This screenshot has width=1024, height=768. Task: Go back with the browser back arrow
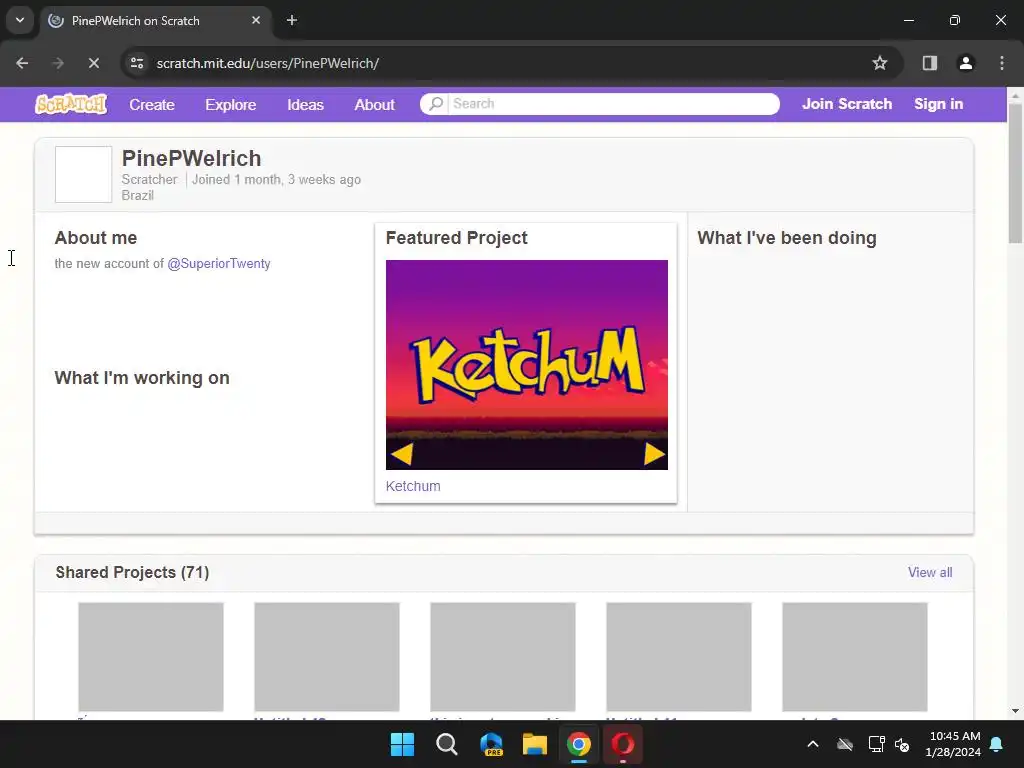click(22, 63)
